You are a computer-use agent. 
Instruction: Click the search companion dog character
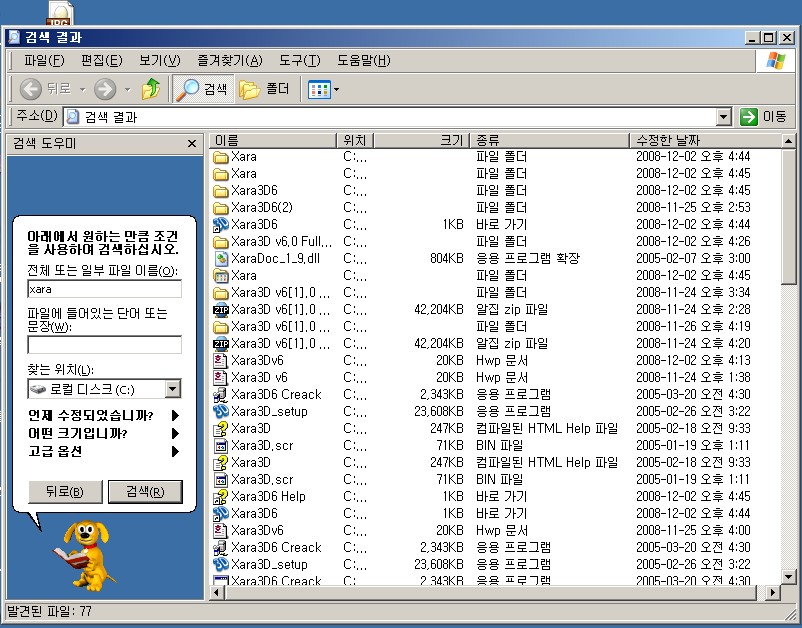point(84,556)
